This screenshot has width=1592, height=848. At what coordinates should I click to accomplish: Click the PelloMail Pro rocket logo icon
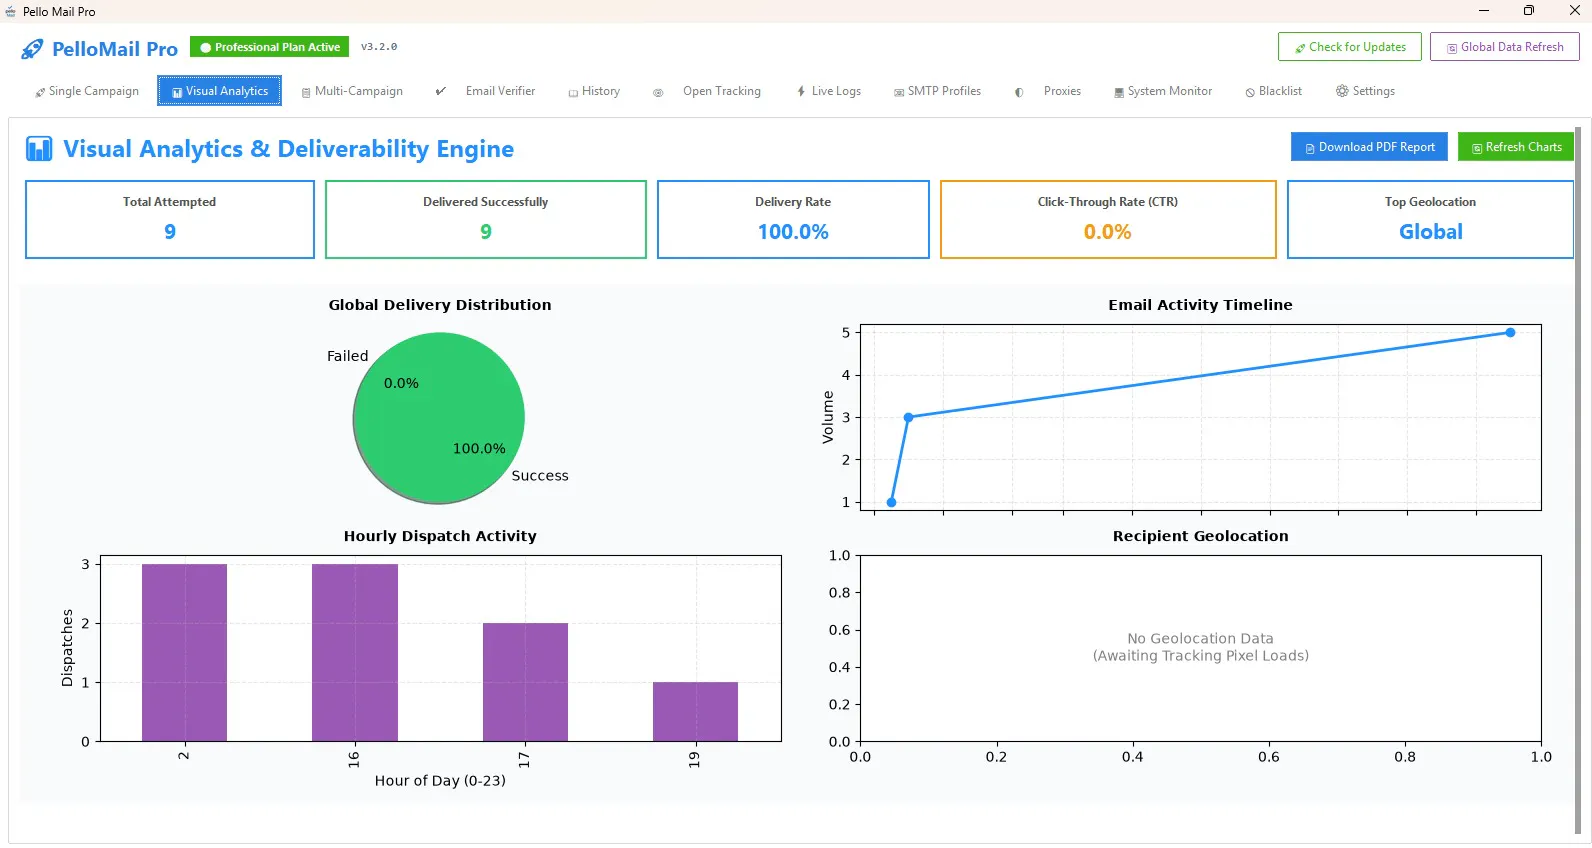click(x=32, y=49)
